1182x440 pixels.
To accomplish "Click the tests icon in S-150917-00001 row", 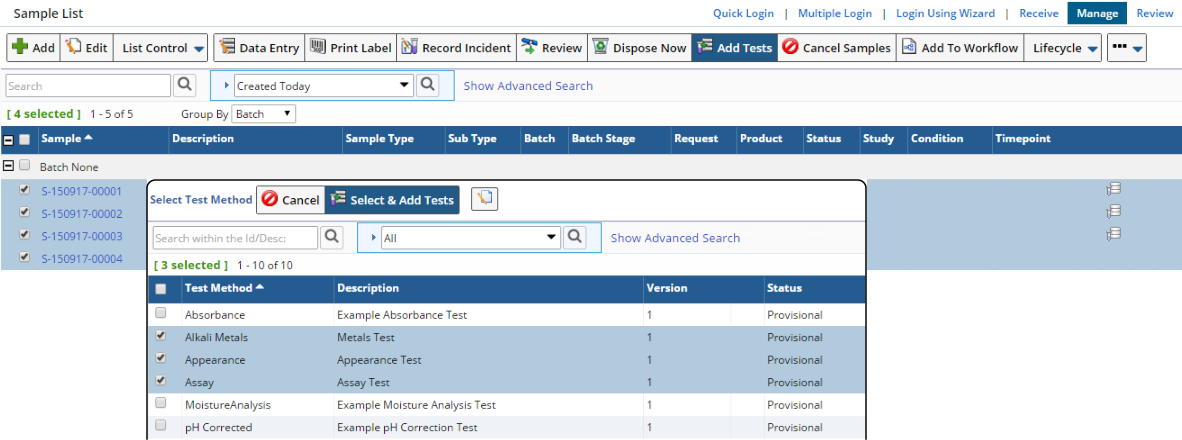I will click(1113, 188).
